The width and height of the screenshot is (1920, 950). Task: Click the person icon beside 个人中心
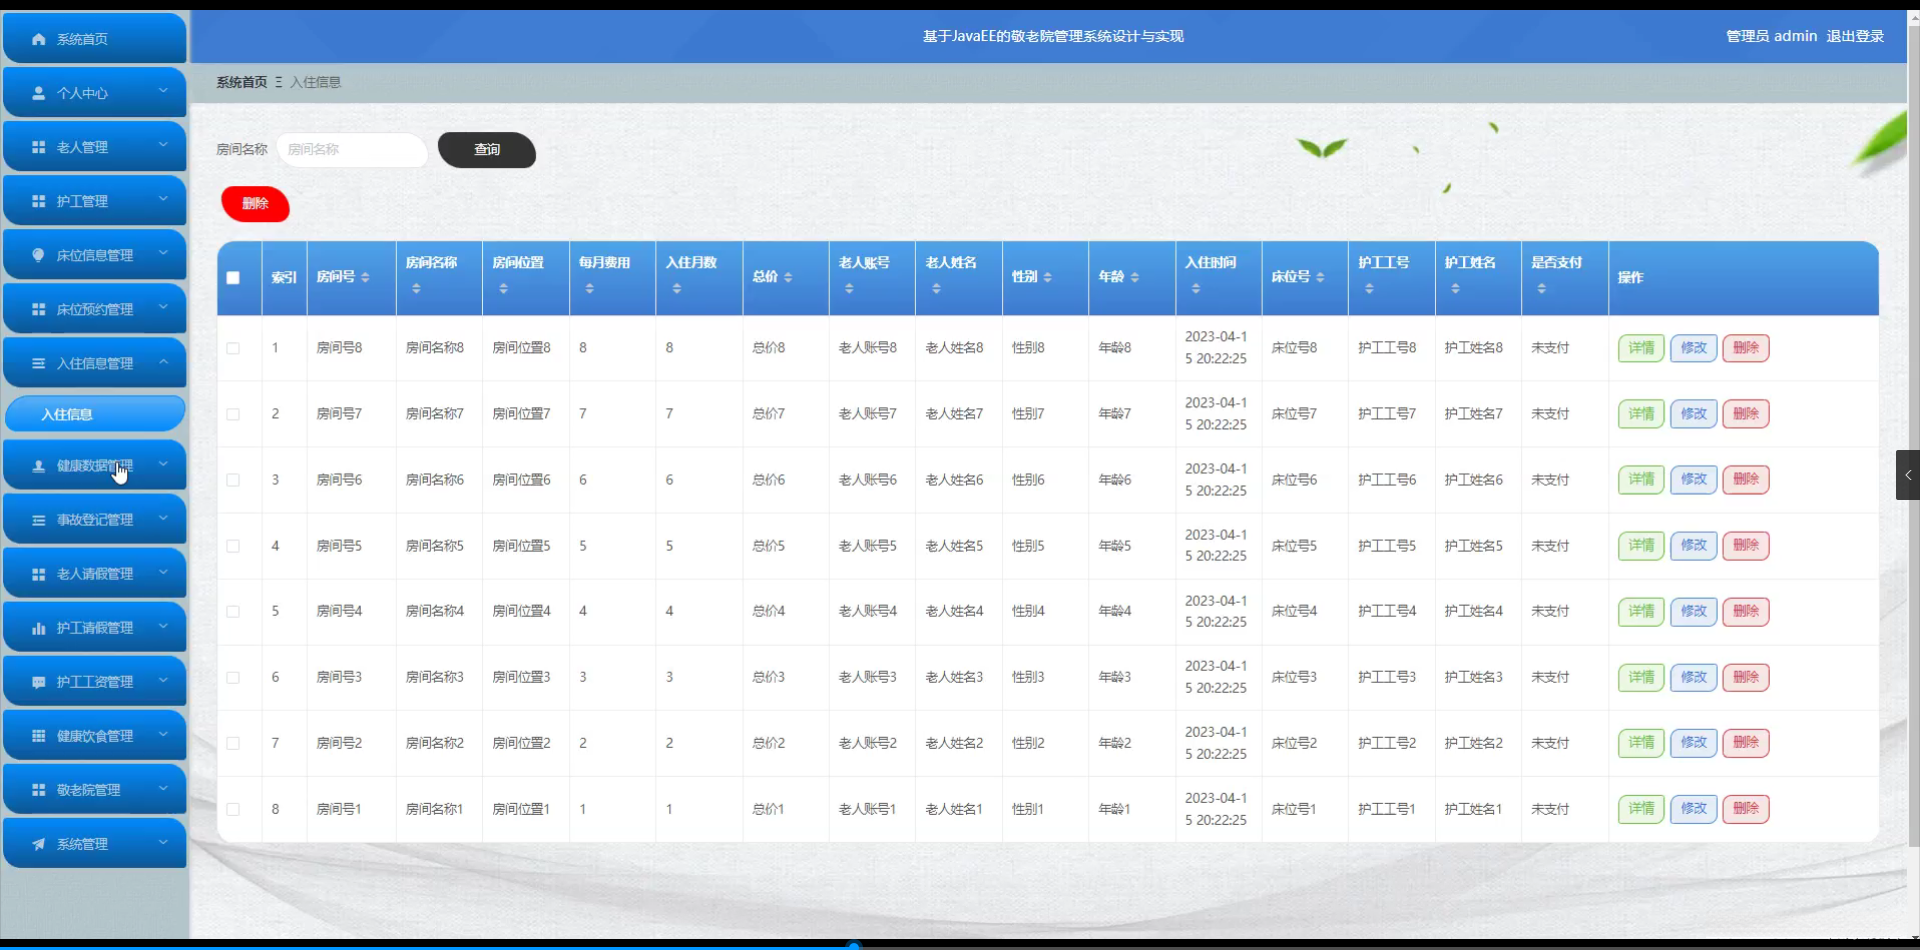39,93
